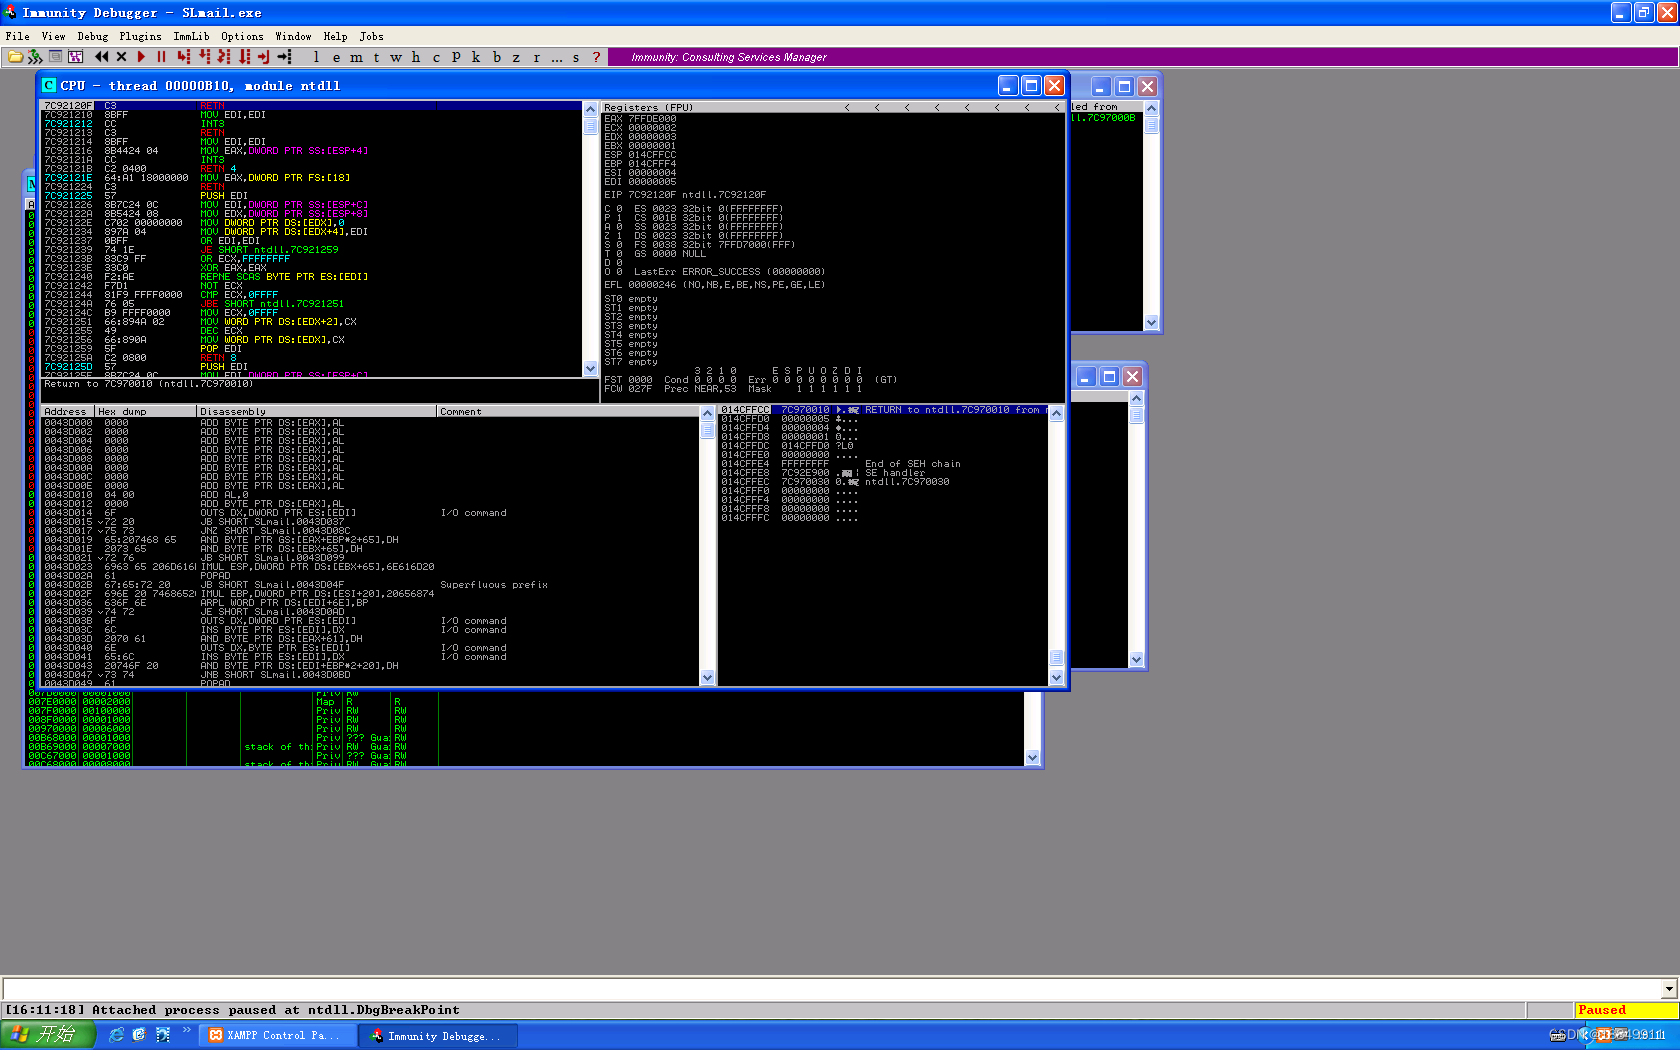This screenshot has height=1050, width=1680.
Task: Open the File menu
Action: point(17,36)
